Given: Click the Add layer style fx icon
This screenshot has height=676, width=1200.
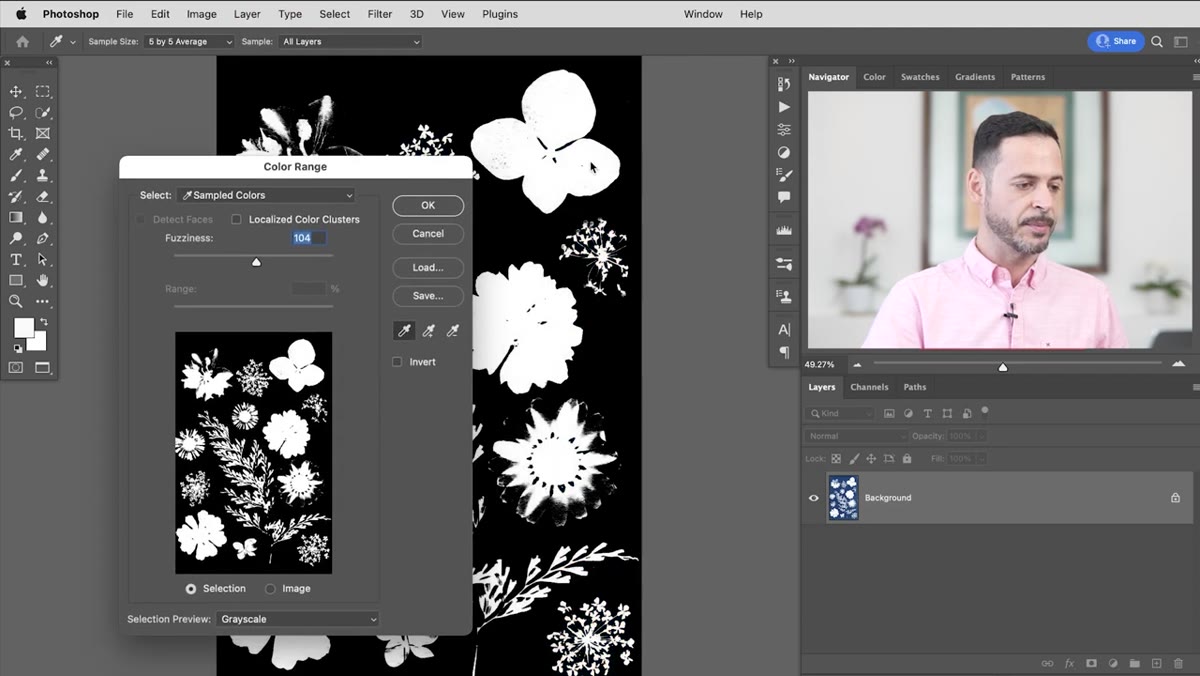Looking at the screenshot, I should click(x=1069, y=663).
